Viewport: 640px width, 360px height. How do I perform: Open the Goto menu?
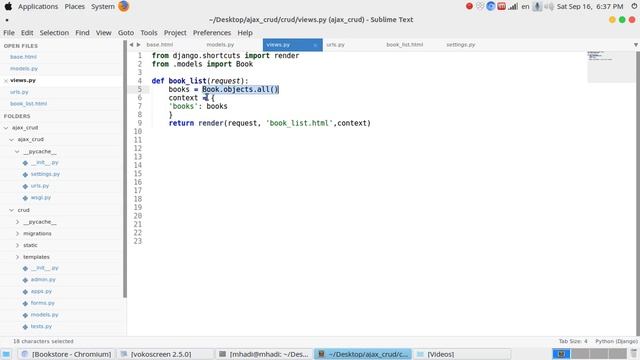pos(126,33)
